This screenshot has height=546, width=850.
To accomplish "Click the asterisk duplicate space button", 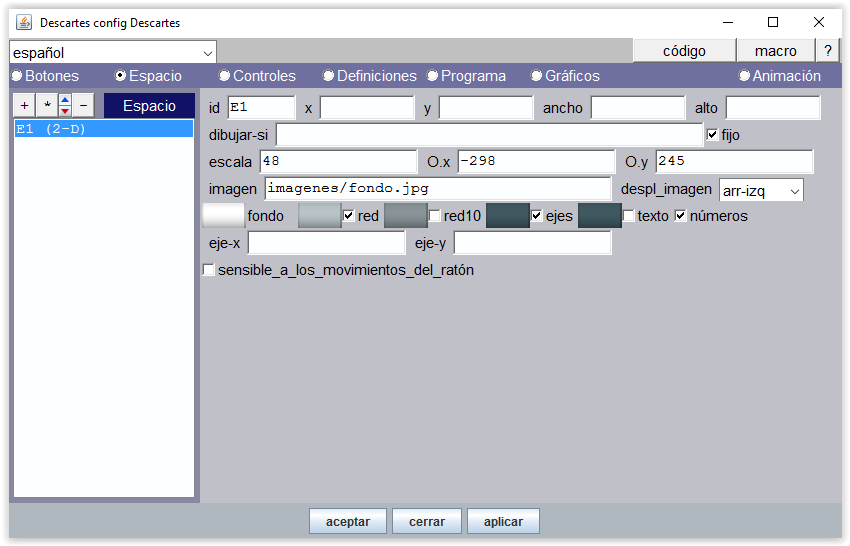I will pos(46,105).
